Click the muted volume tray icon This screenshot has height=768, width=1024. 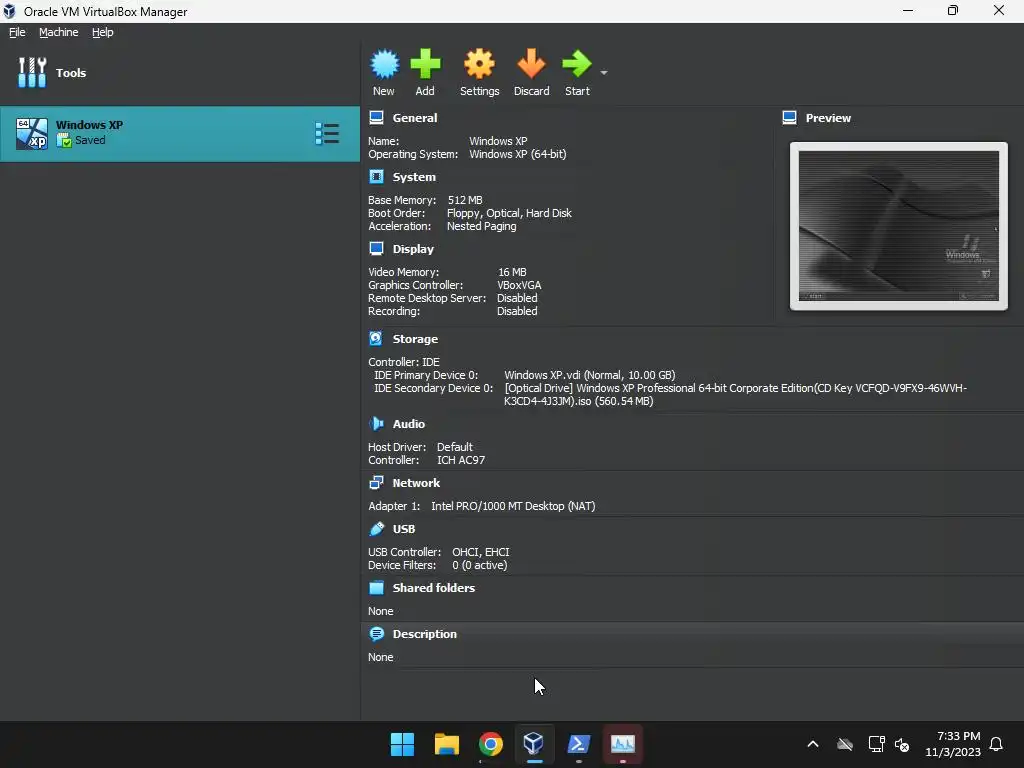pos(903,744)
